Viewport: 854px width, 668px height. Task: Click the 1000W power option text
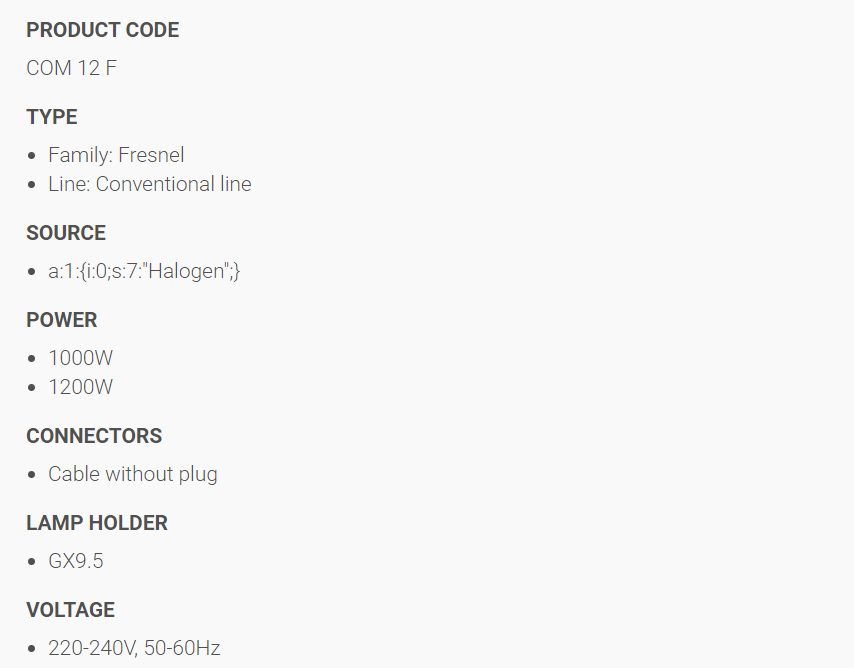81,358
